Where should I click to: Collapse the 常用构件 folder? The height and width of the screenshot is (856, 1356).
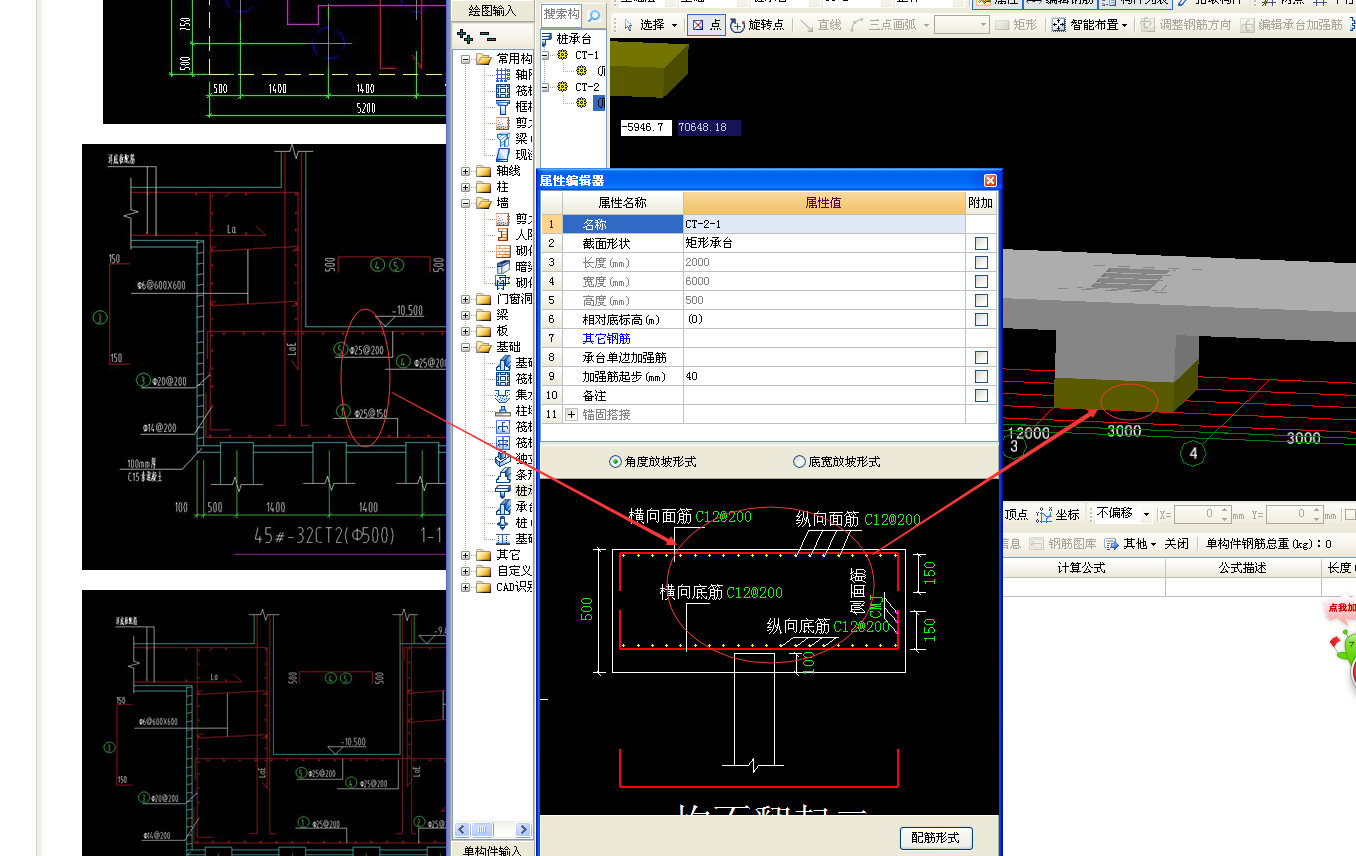(465, 59)
